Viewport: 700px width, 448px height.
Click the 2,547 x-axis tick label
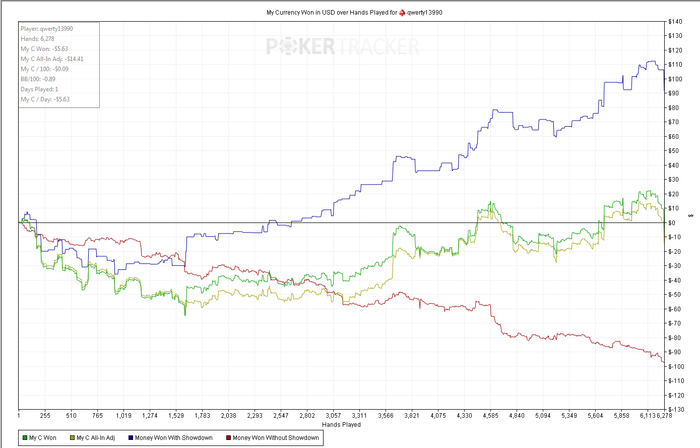coord(281,415)
